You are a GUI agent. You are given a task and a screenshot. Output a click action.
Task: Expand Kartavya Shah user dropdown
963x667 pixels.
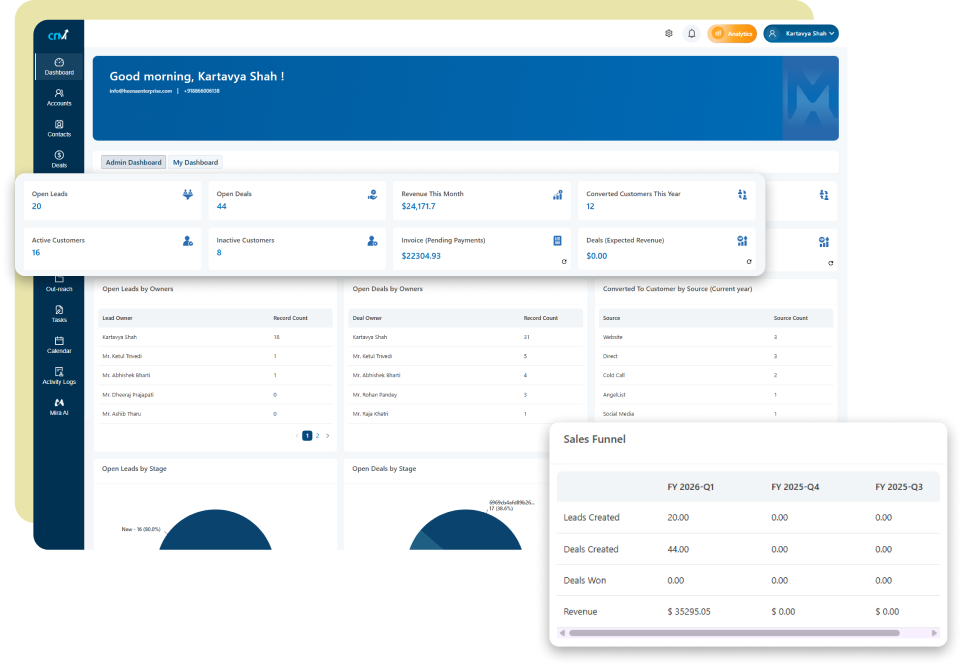point(800,33)
